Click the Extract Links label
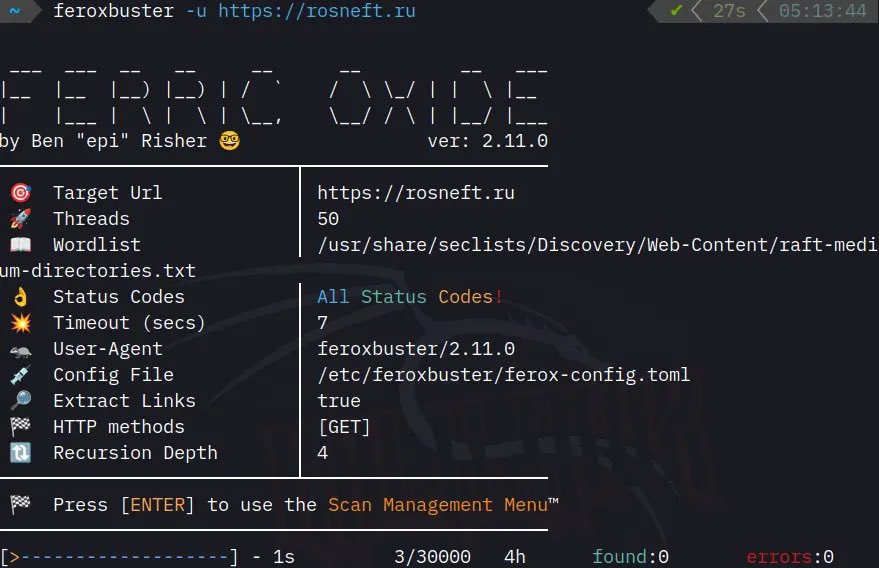The width and height of the screenshot is (879, 568). 124,401
